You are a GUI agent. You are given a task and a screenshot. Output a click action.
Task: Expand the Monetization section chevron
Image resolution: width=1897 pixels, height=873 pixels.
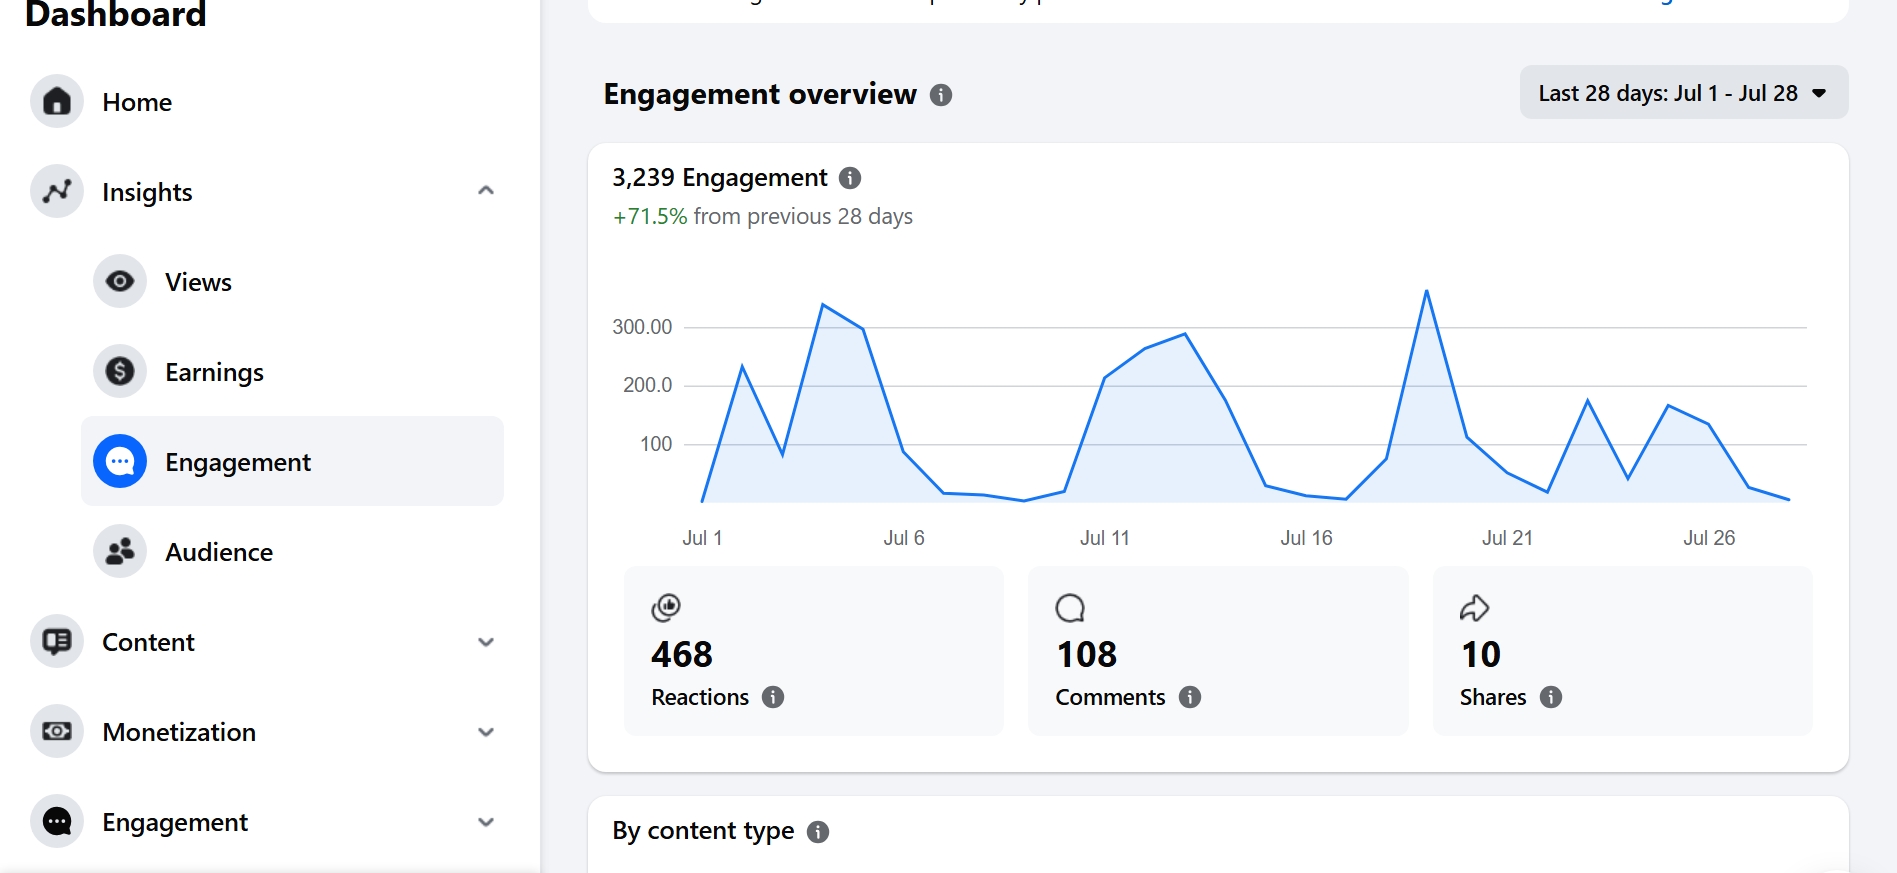pos(486,732)
